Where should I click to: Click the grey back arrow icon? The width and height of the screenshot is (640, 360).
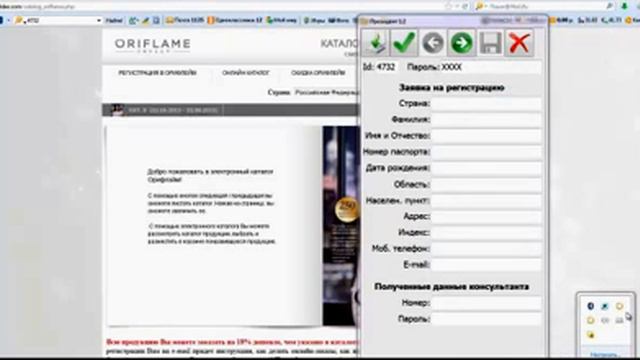pos(433,43)
